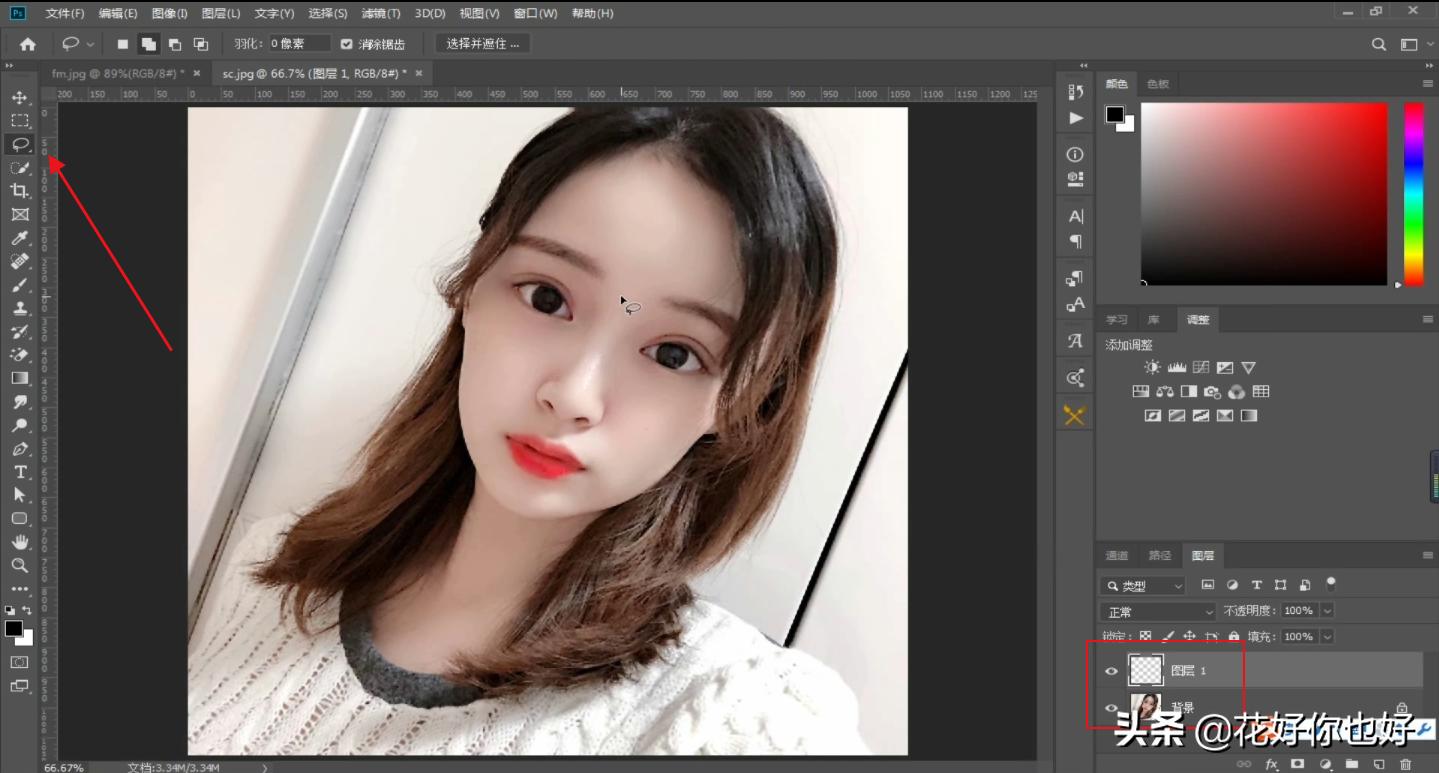Click the foreground color swatch
The image size is (1439, 773).
tap(14, 630)
